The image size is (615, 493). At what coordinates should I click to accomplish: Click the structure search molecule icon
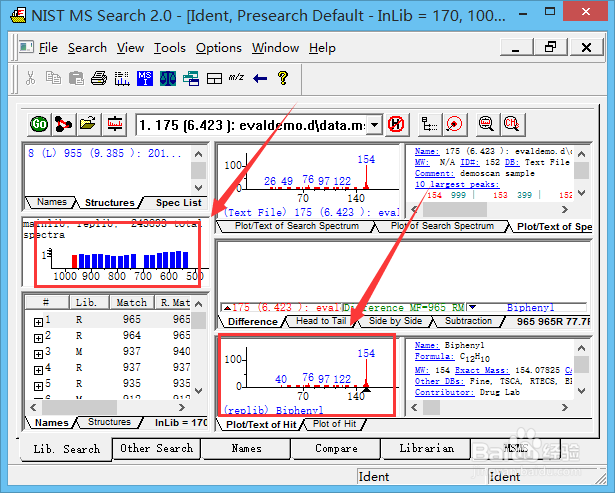(x=63, y=124)
